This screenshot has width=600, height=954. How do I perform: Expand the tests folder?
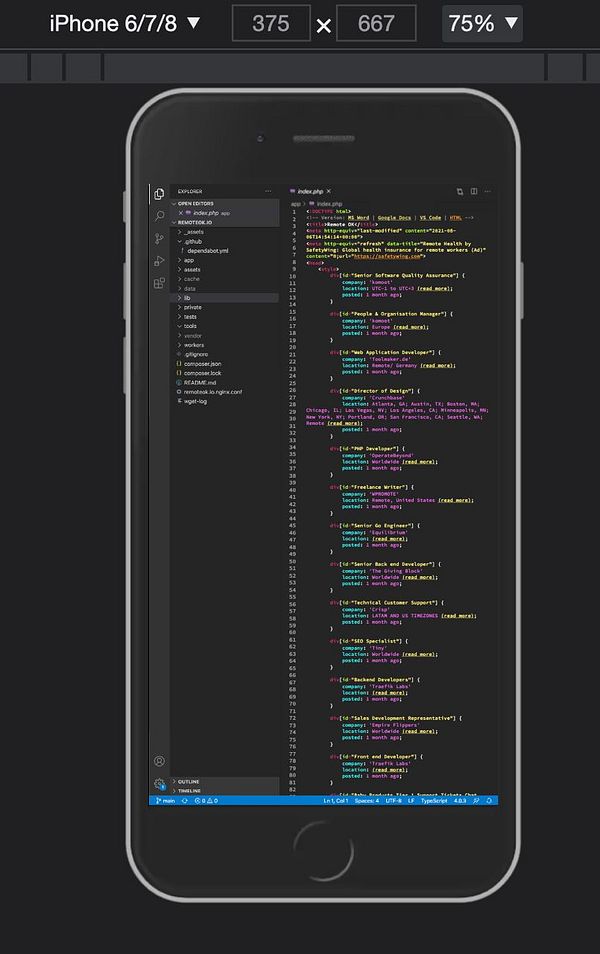(x=187, y=316)
